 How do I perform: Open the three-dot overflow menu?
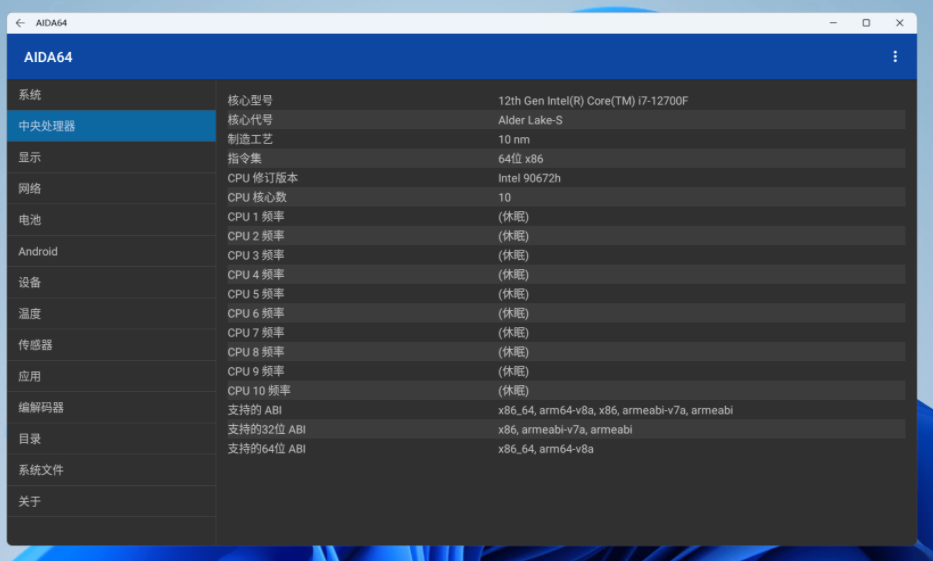coord(894,57)
